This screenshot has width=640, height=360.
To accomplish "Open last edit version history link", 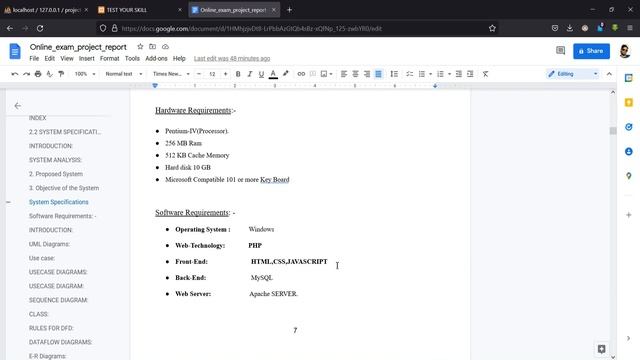I will click(232, 58).
